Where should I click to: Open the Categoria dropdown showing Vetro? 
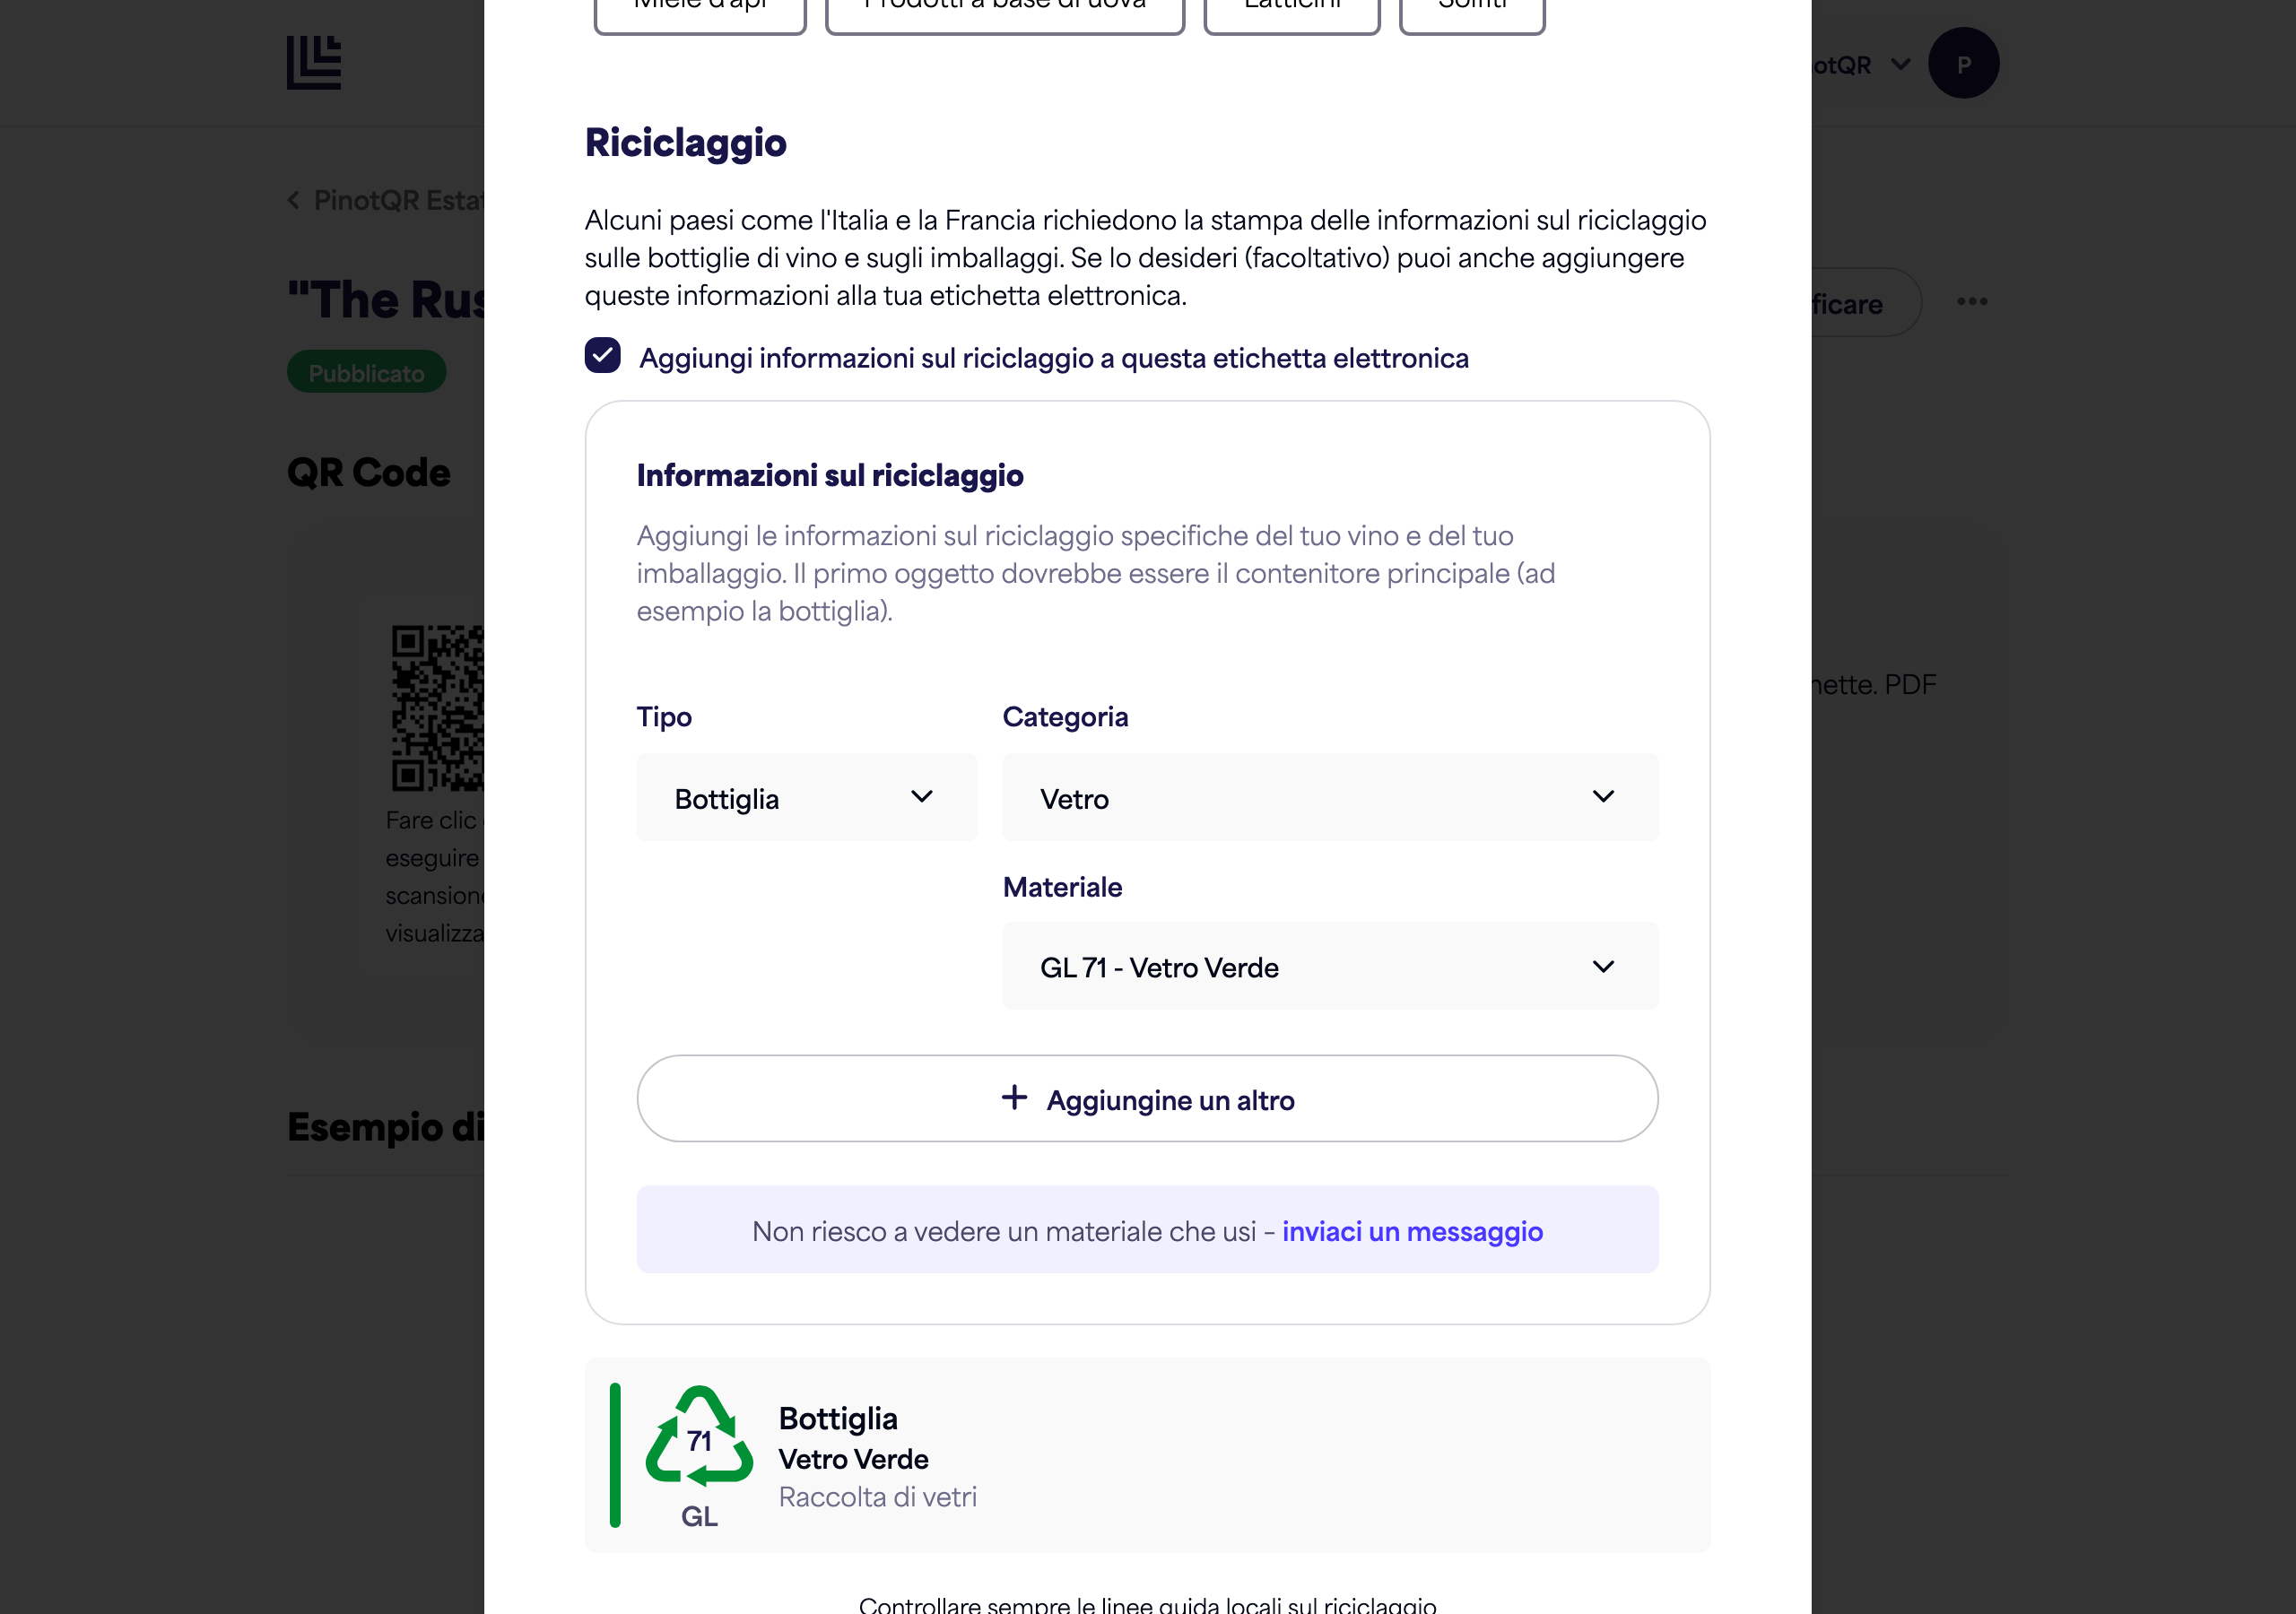pos(1330,798)
